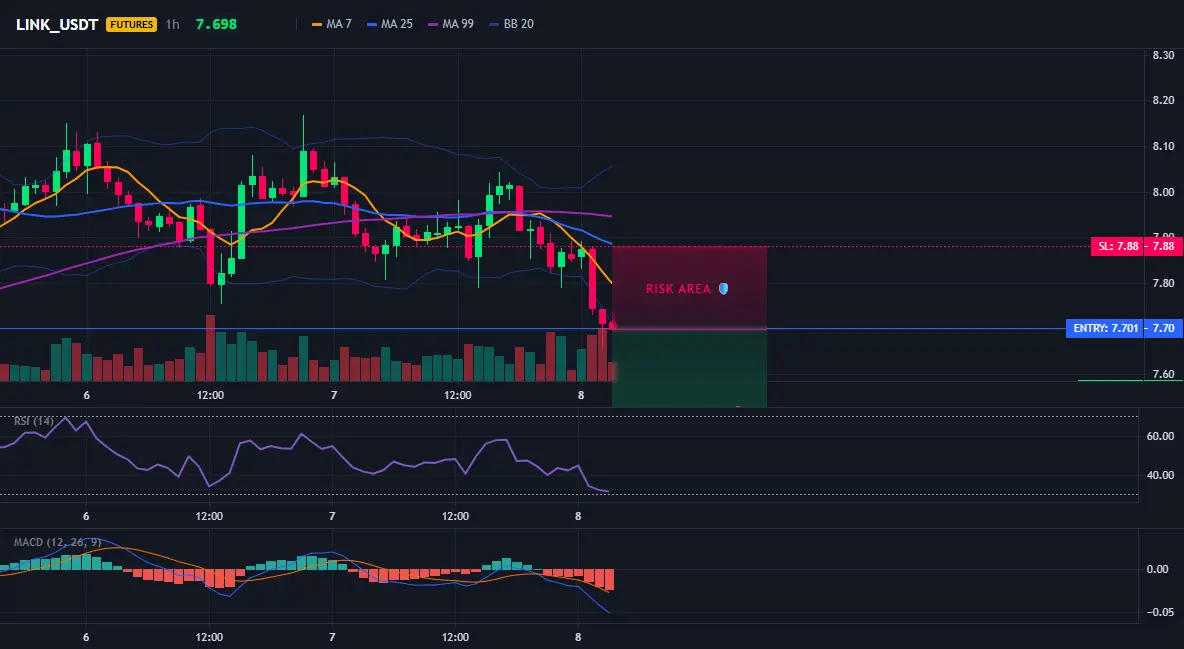Click the 60.00 RSI axis label
The image size is (1184, 649).
point(1160,436)
